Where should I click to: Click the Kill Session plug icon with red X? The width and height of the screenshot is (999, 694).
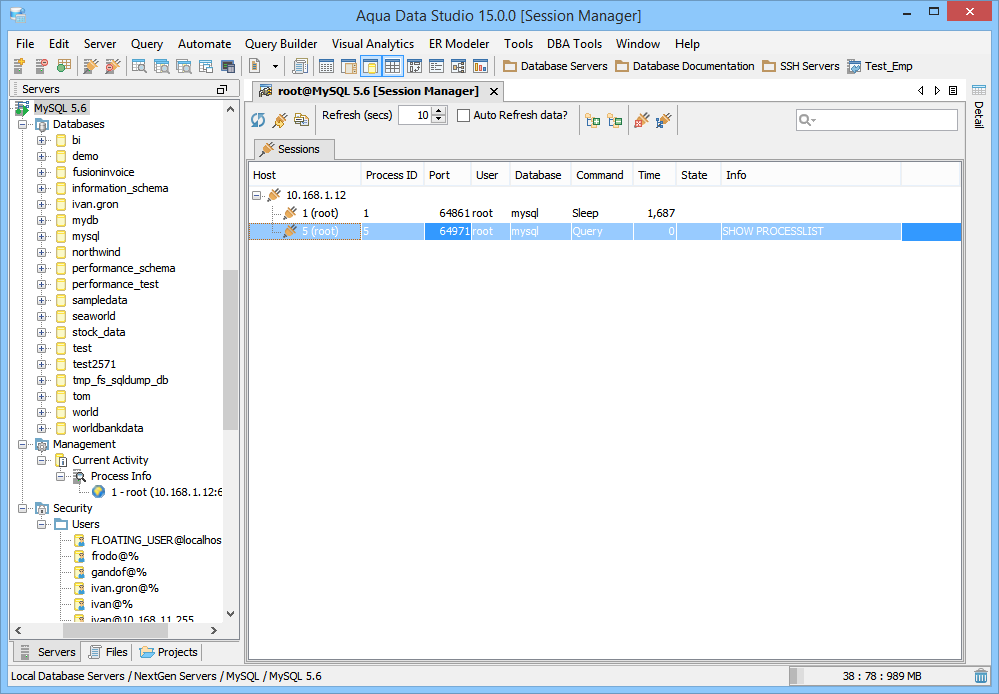pos(642,120)
